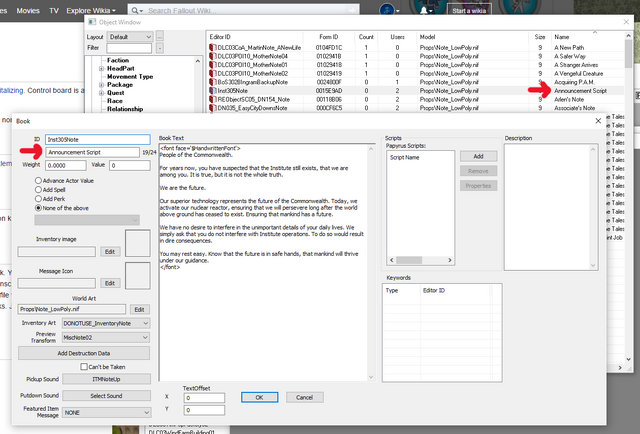Click the Object Window title icon

pos(92,22)
